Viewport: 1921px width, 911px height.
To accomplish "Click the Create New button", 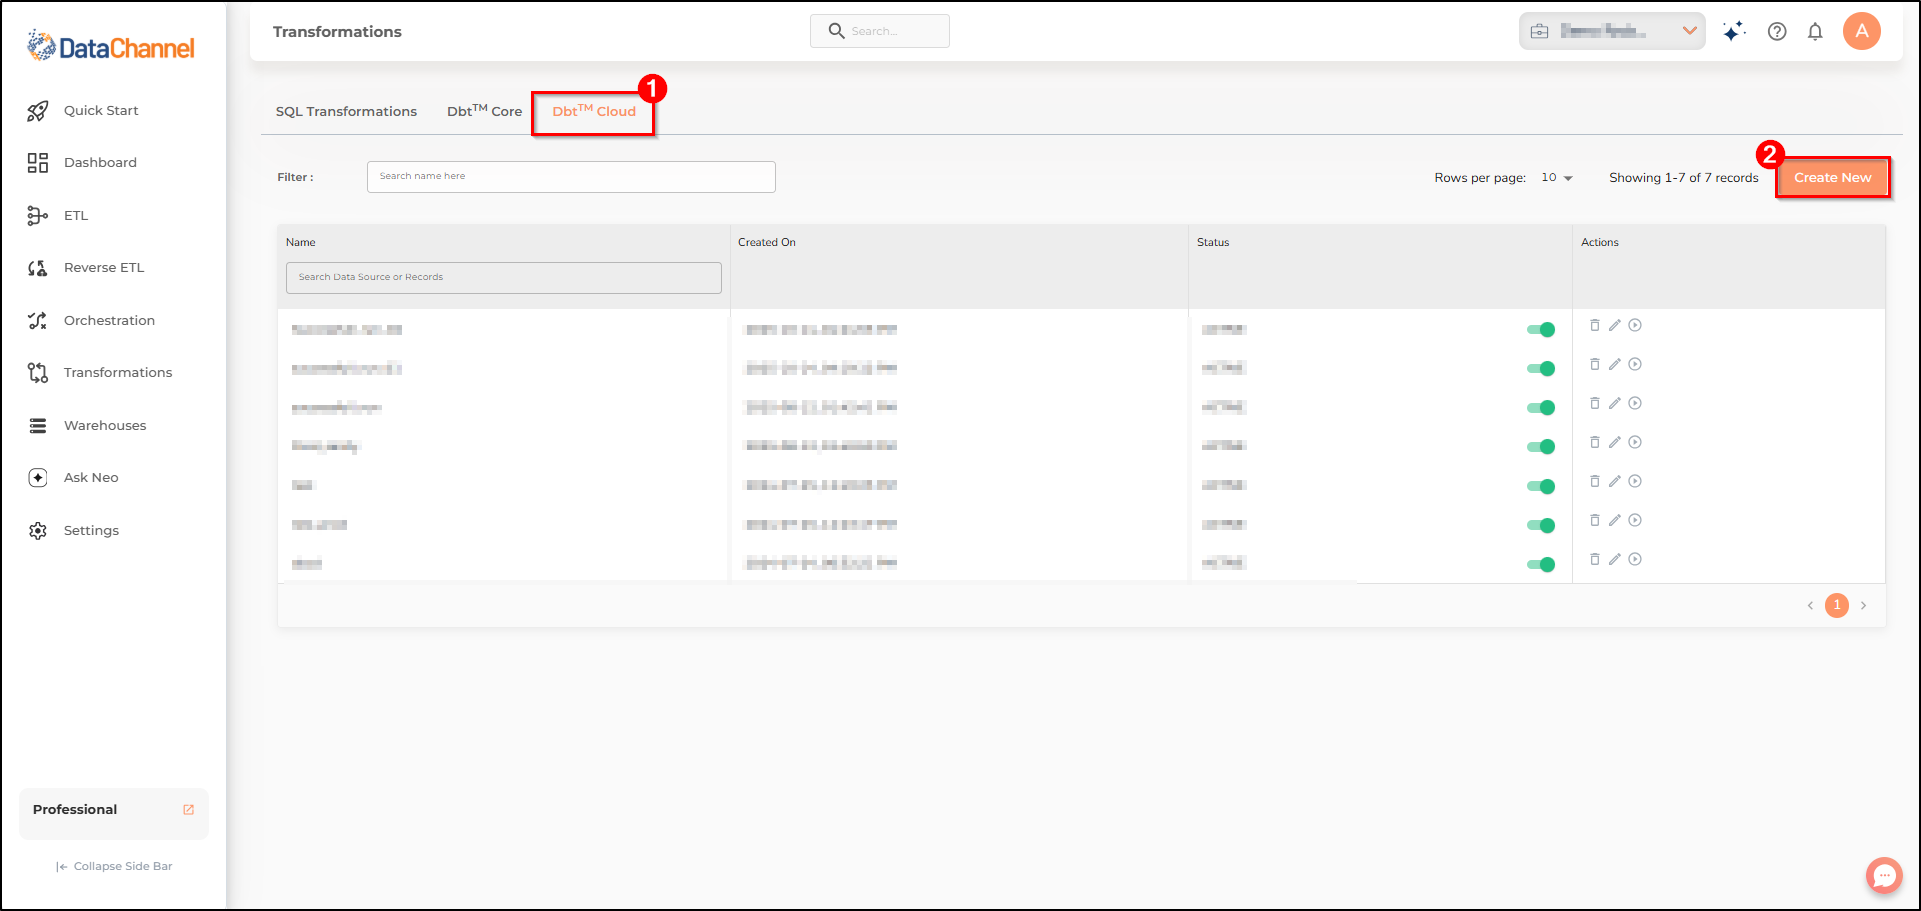I will (1832, 178).
